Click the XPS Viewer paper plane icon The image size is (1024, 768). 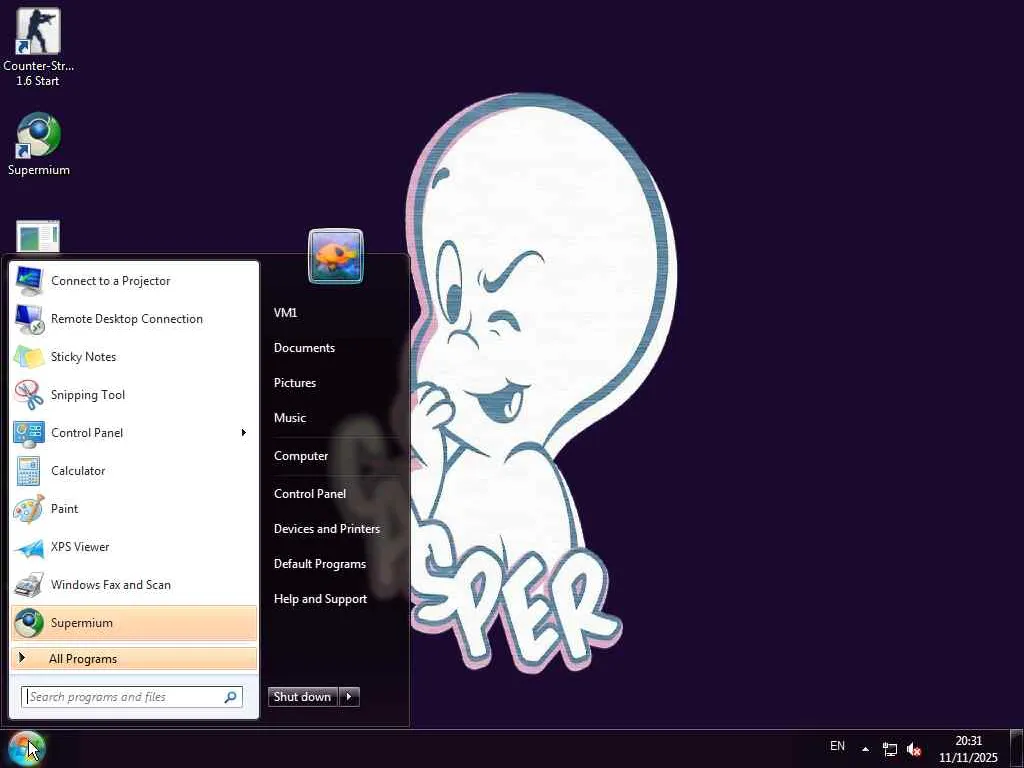[29, 547]
